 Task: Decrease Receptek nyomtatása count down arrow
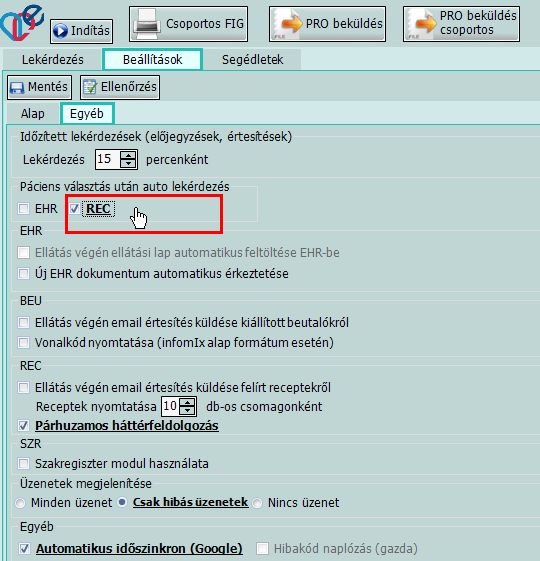tap(187, 411)
